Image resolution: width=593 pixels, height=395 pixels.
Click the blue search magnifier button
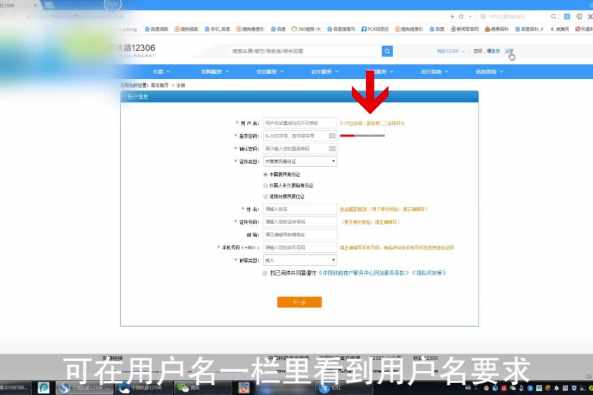click(x=387, y=51)
